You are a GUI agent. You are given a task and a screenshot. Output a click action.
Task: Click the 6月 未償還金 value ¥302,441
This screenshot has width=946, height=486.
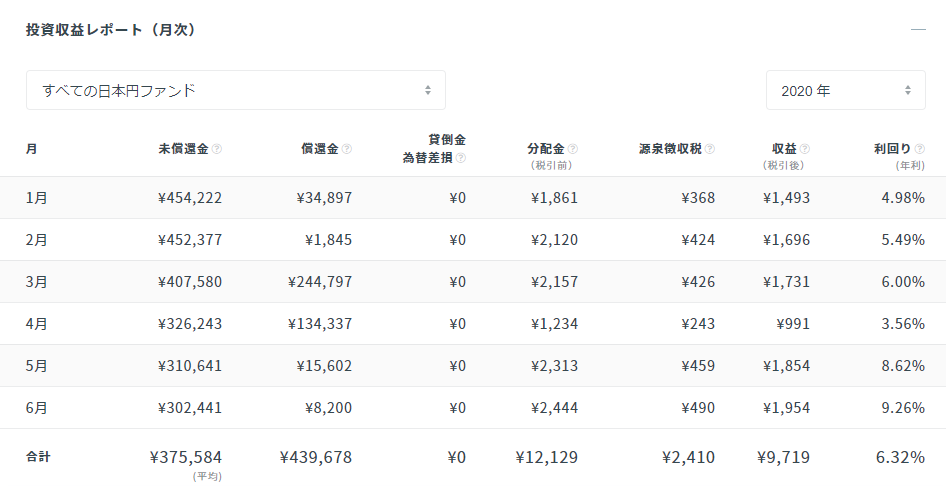[190, 408]
